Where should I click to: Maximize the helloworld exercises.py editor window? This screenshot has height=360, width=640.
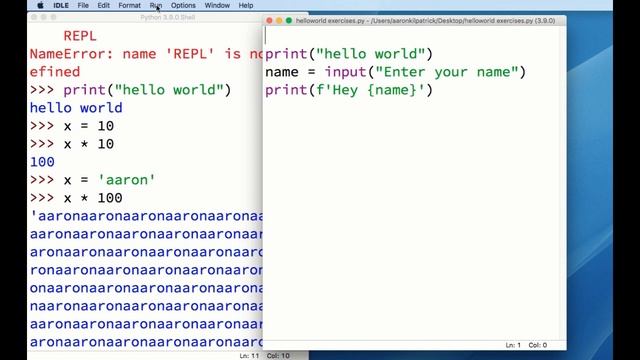[289, 20]
